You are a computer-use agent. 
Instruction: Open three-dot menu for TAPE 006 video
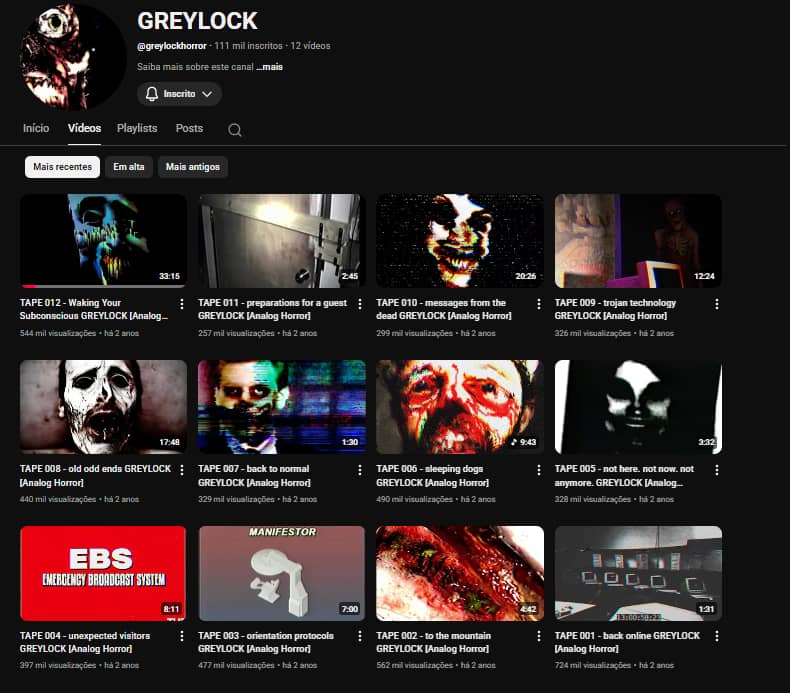point(538,470)
